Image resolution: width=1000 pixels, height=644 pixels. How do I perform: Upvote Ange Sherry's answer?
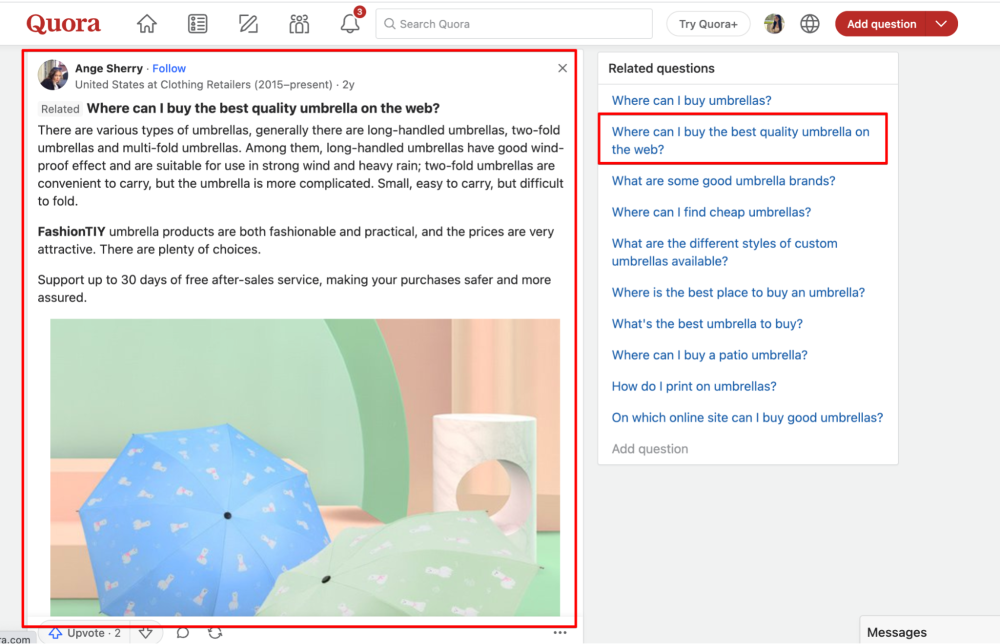click(86, 633)
